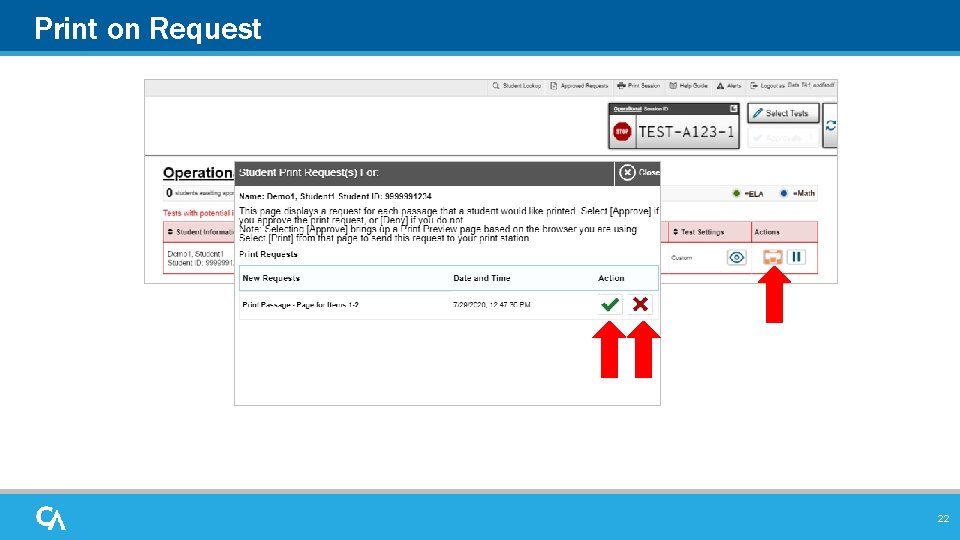The image size is (960, 540).
Task: Approve the print request with green checkmark
Action: tap(610, 304)
